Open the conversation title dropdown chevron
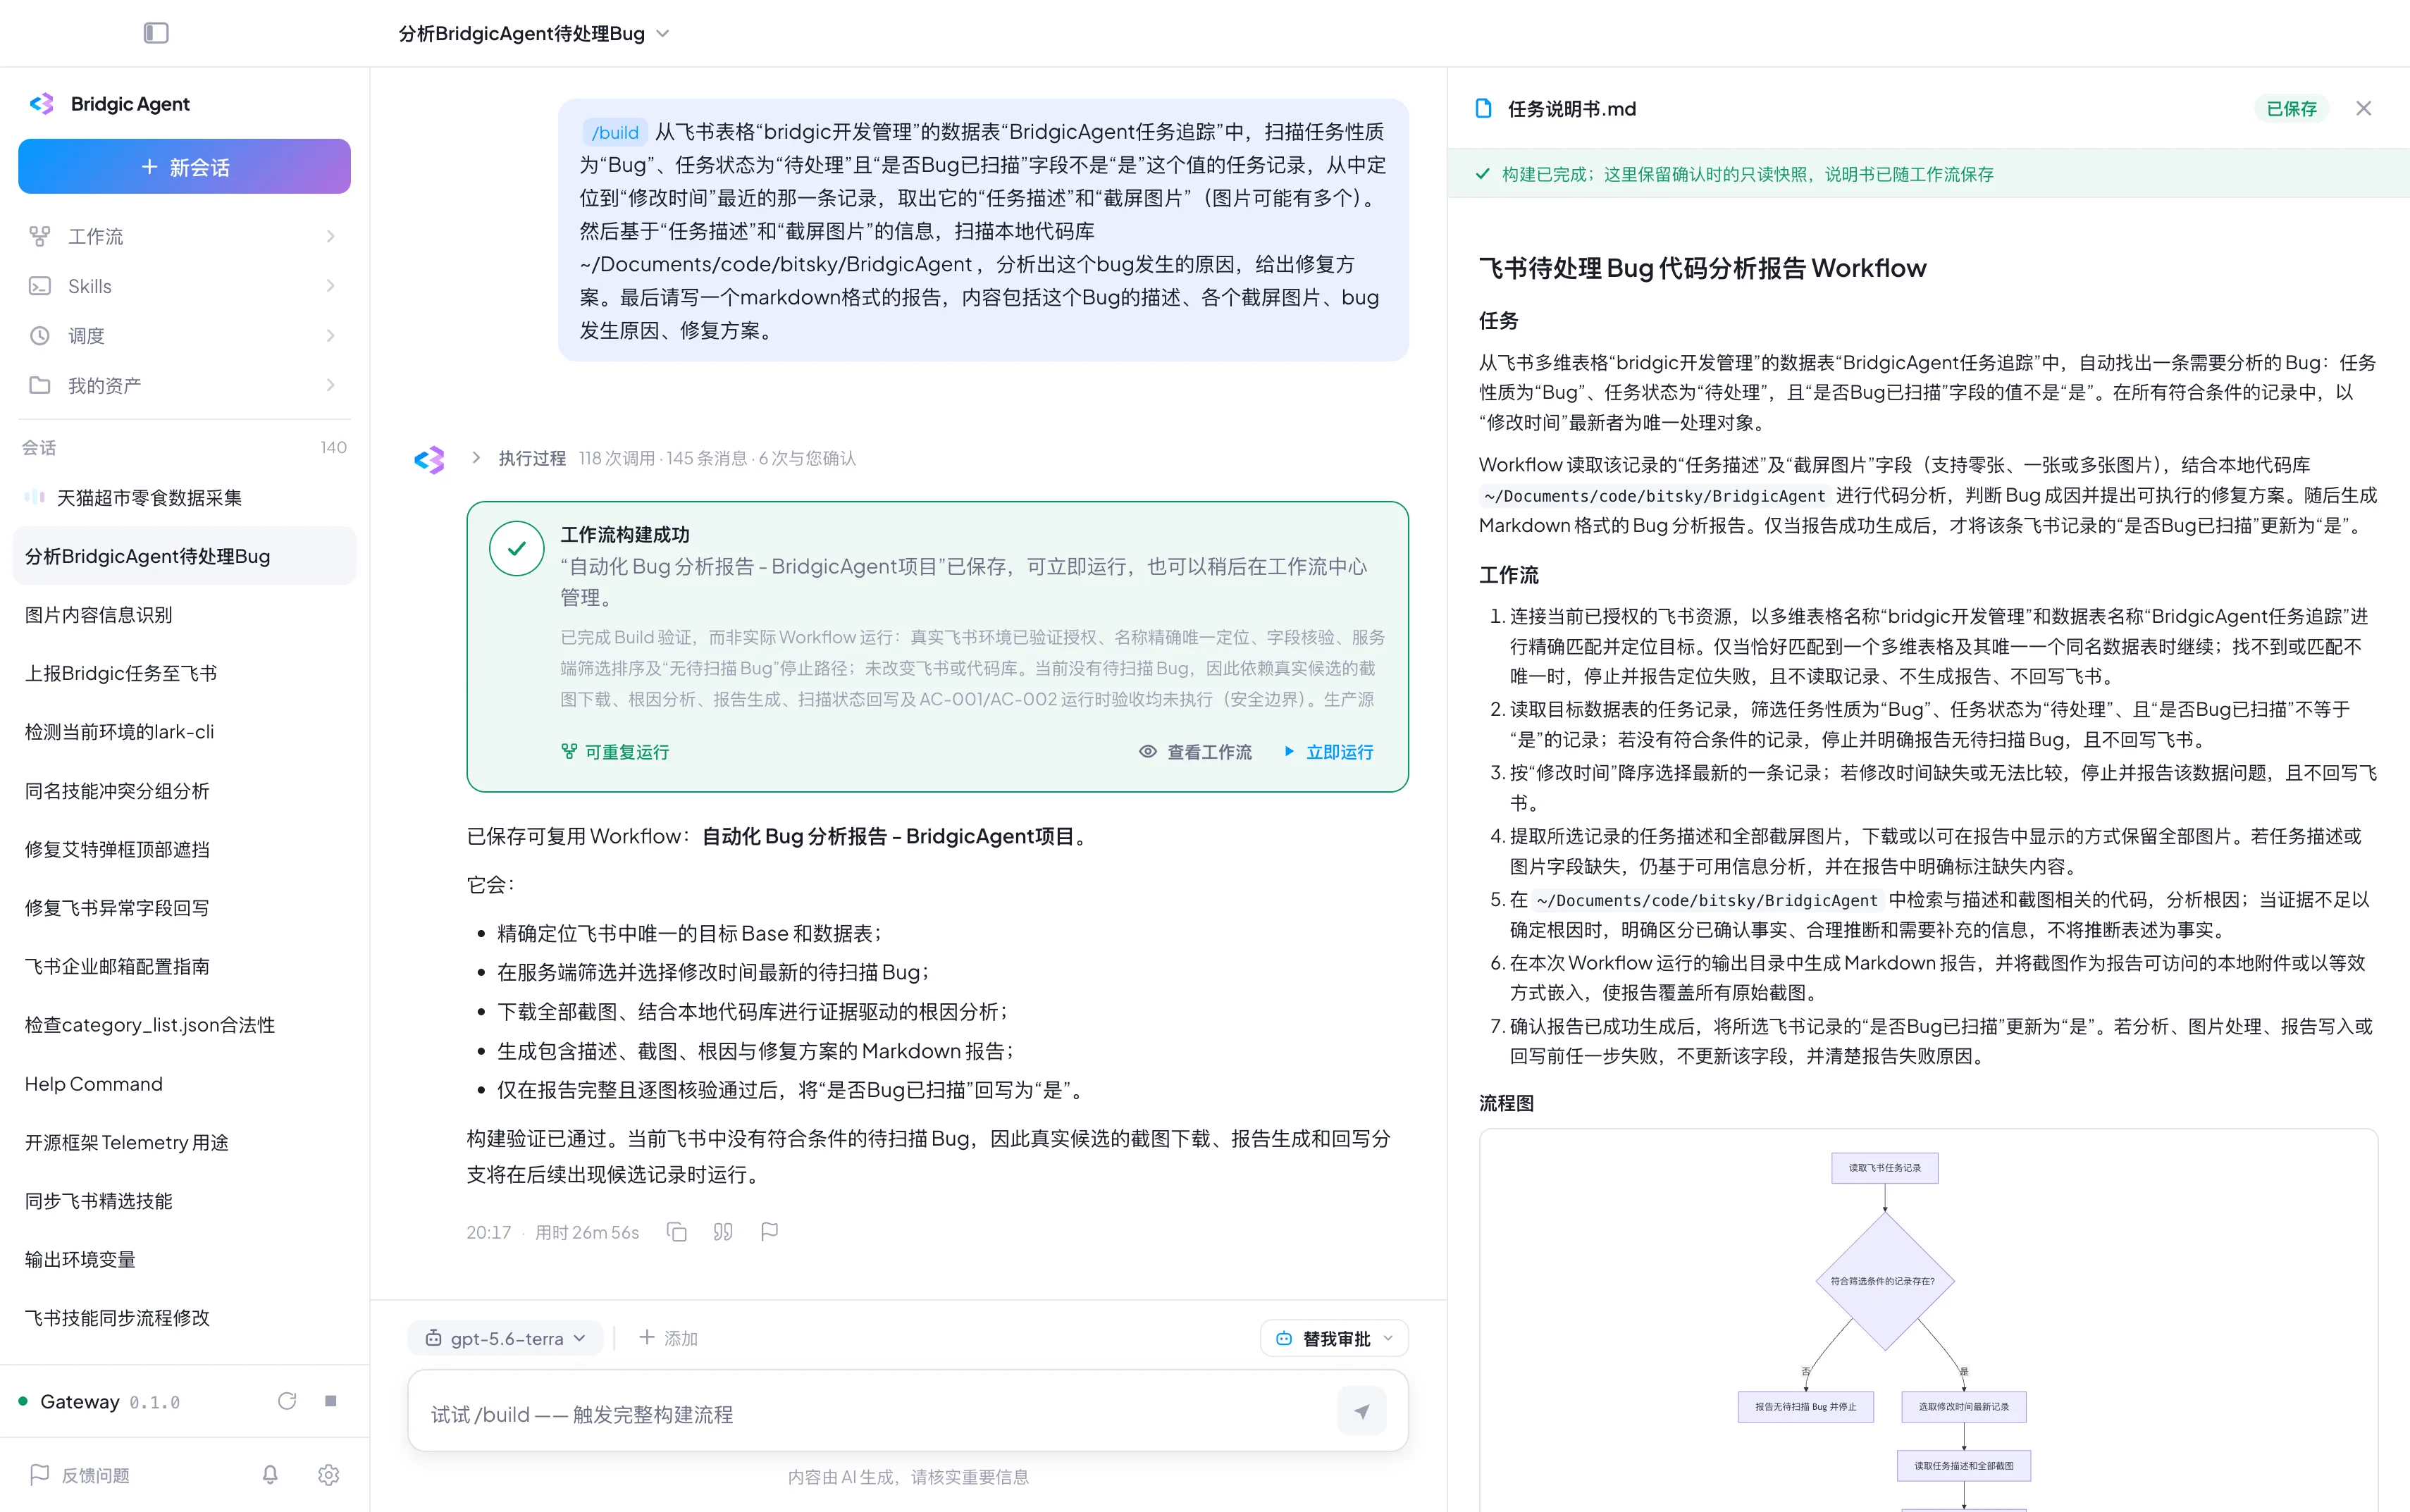Screen dimensions: 2410x1512 tap(662, 34)
